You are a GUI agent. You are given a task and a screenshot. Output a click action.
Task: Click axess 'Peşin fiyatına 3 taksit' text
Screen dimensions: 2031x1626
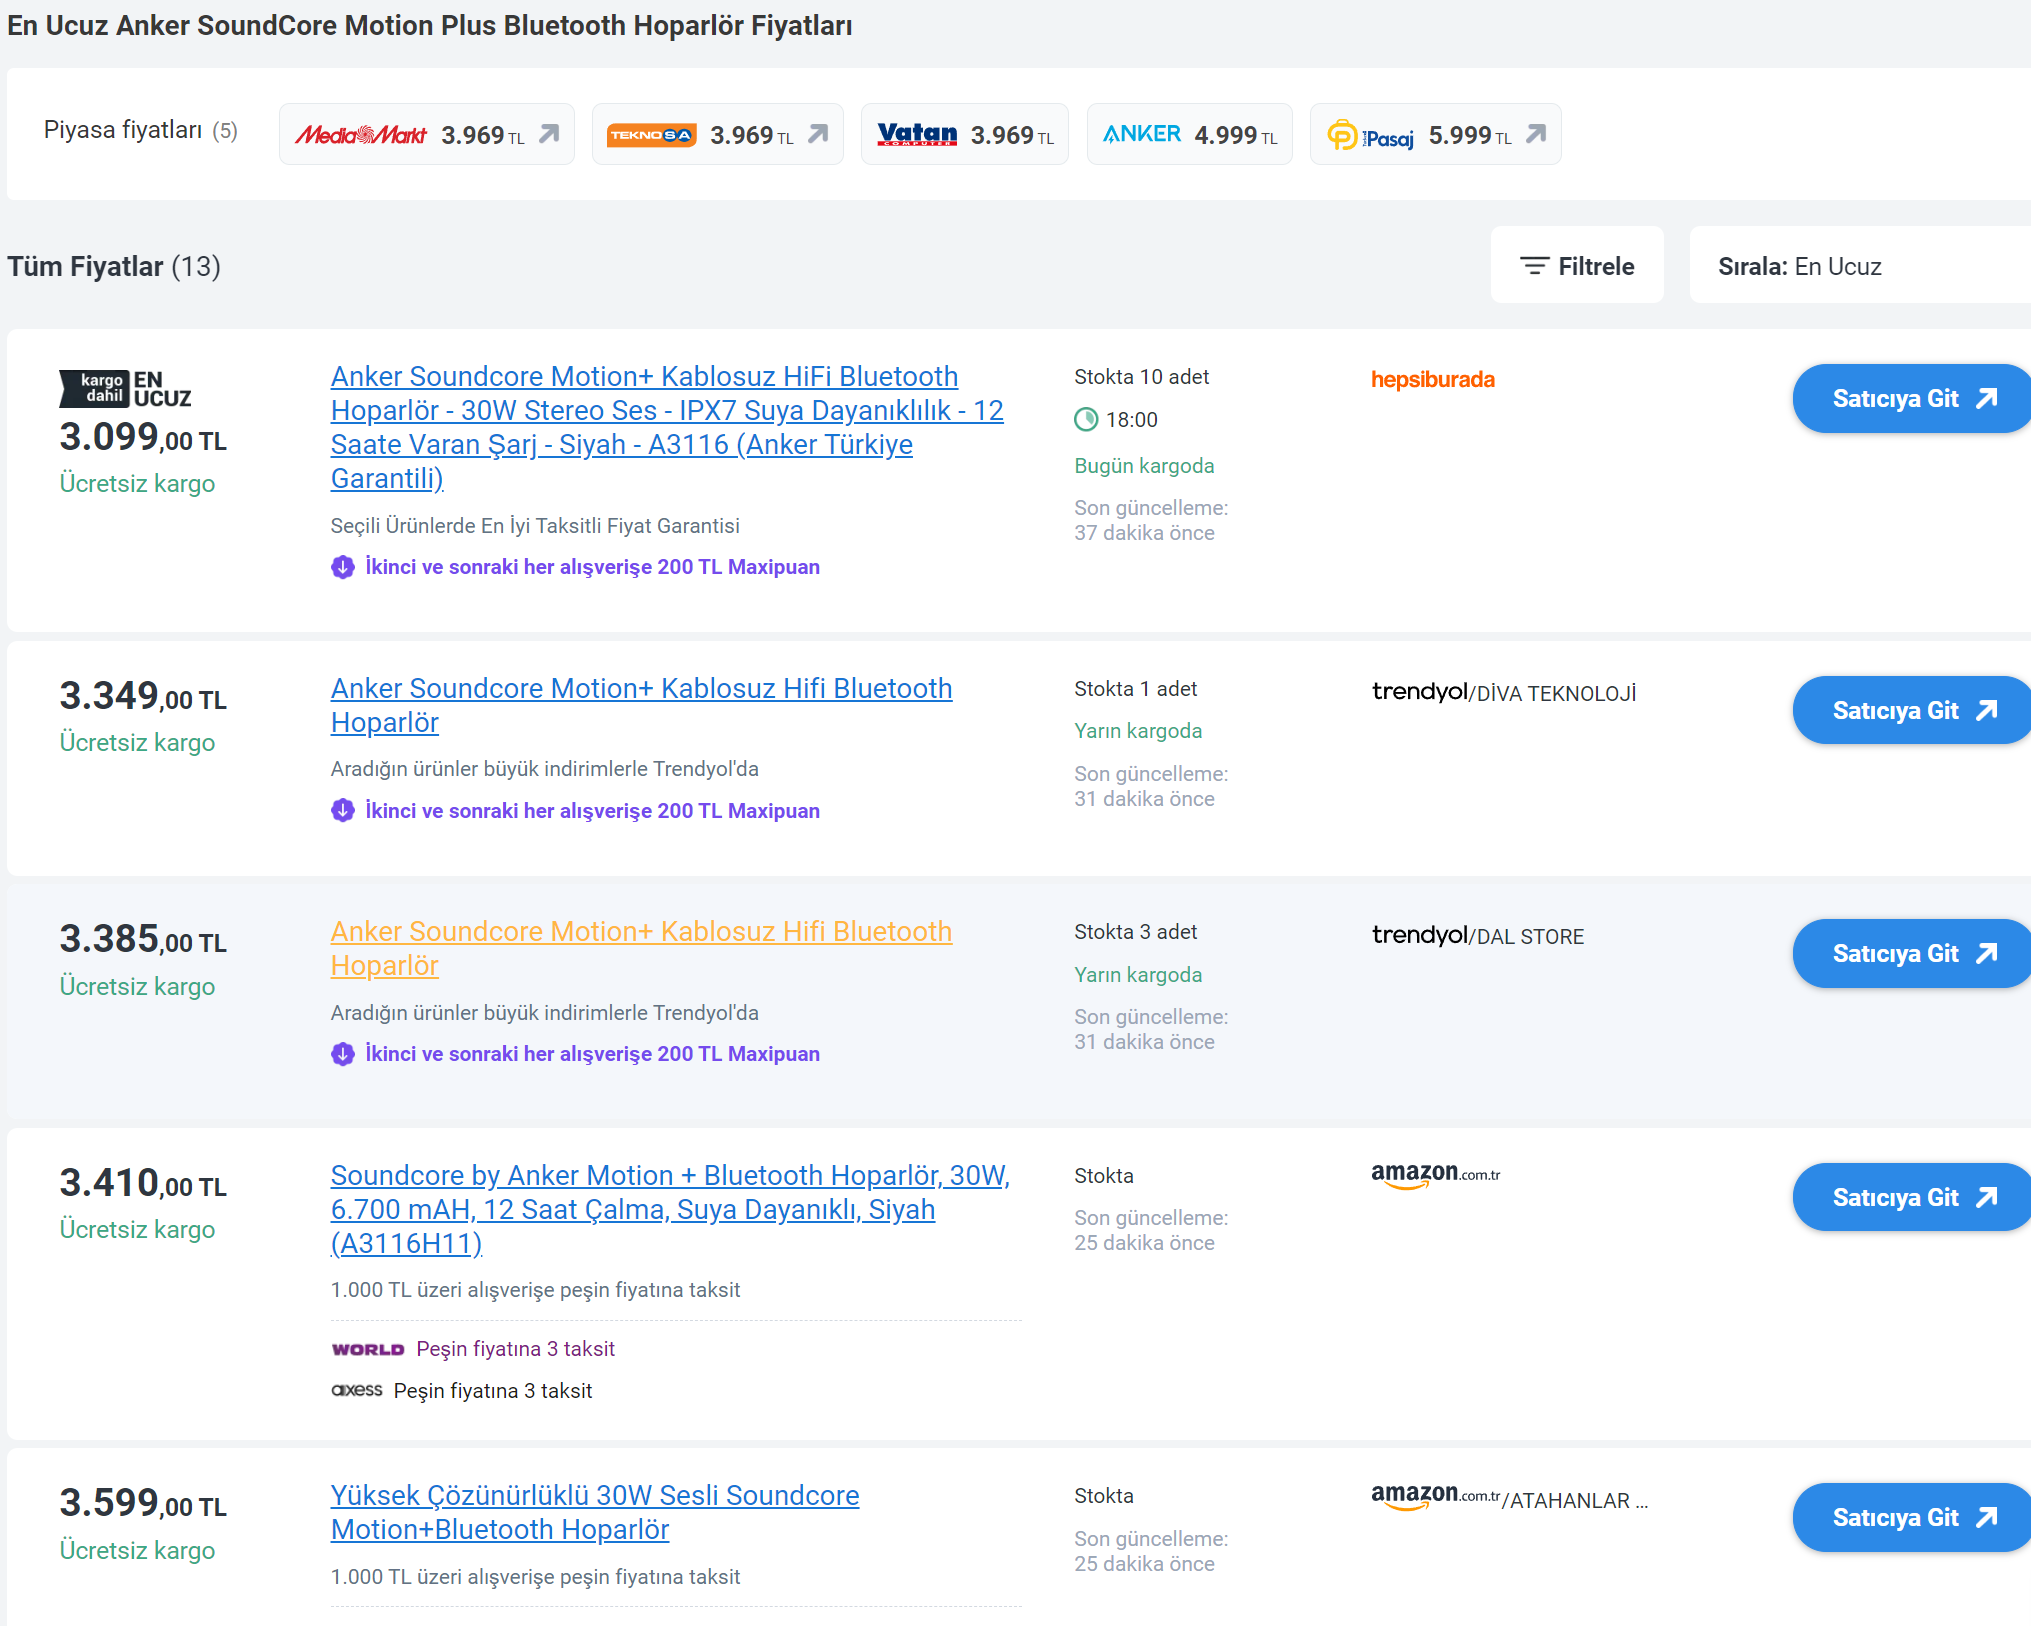click(x=493, y=1391)
